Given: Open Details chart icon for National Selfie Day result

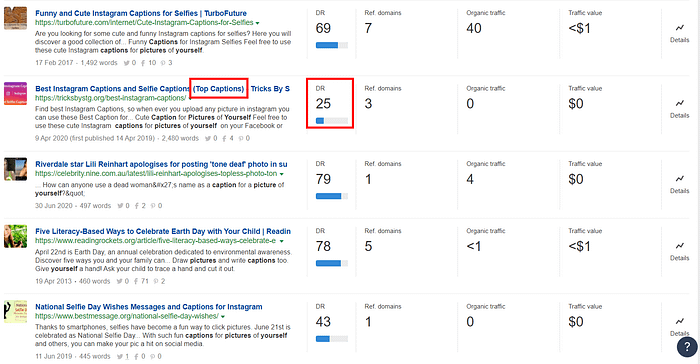Looking at the screenshot, I should tap(679, 321).
